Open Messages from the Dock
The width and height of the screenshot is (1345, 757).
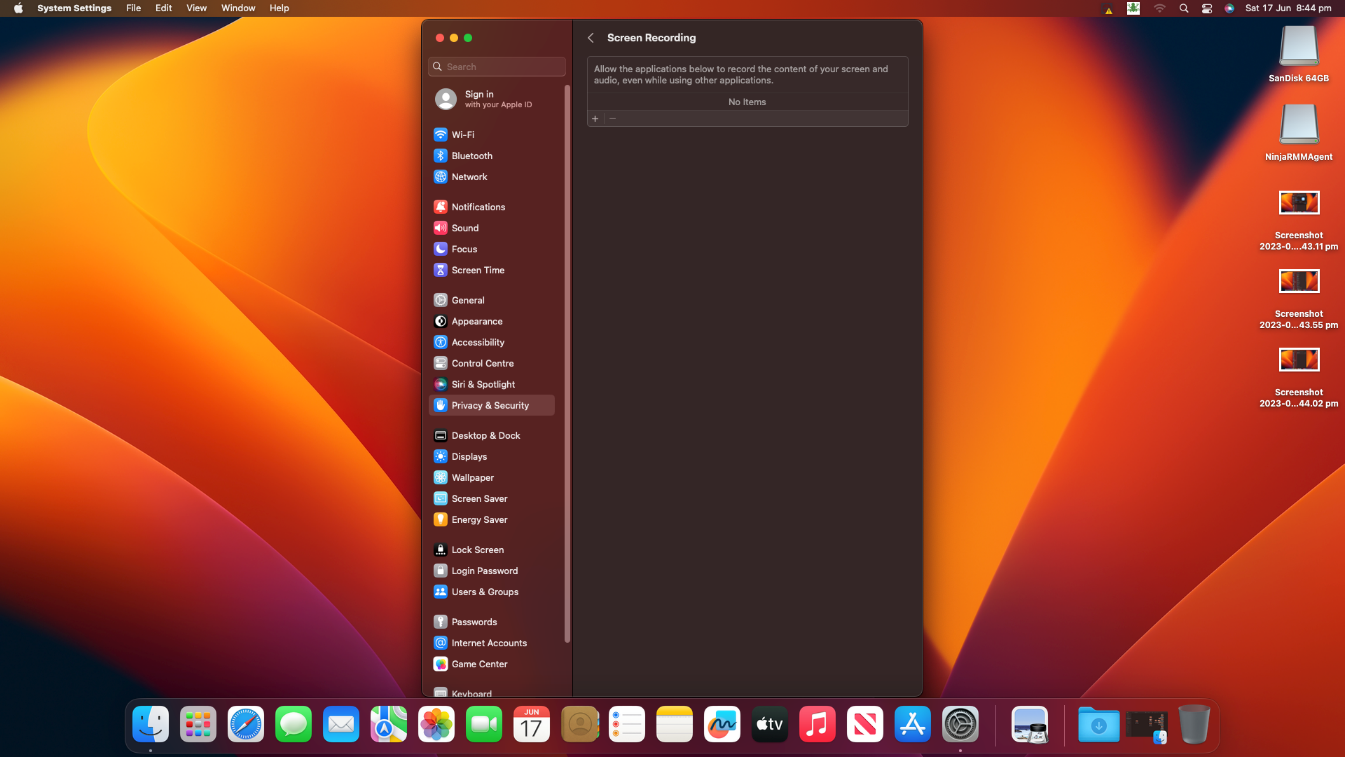(x=293, y=724)
